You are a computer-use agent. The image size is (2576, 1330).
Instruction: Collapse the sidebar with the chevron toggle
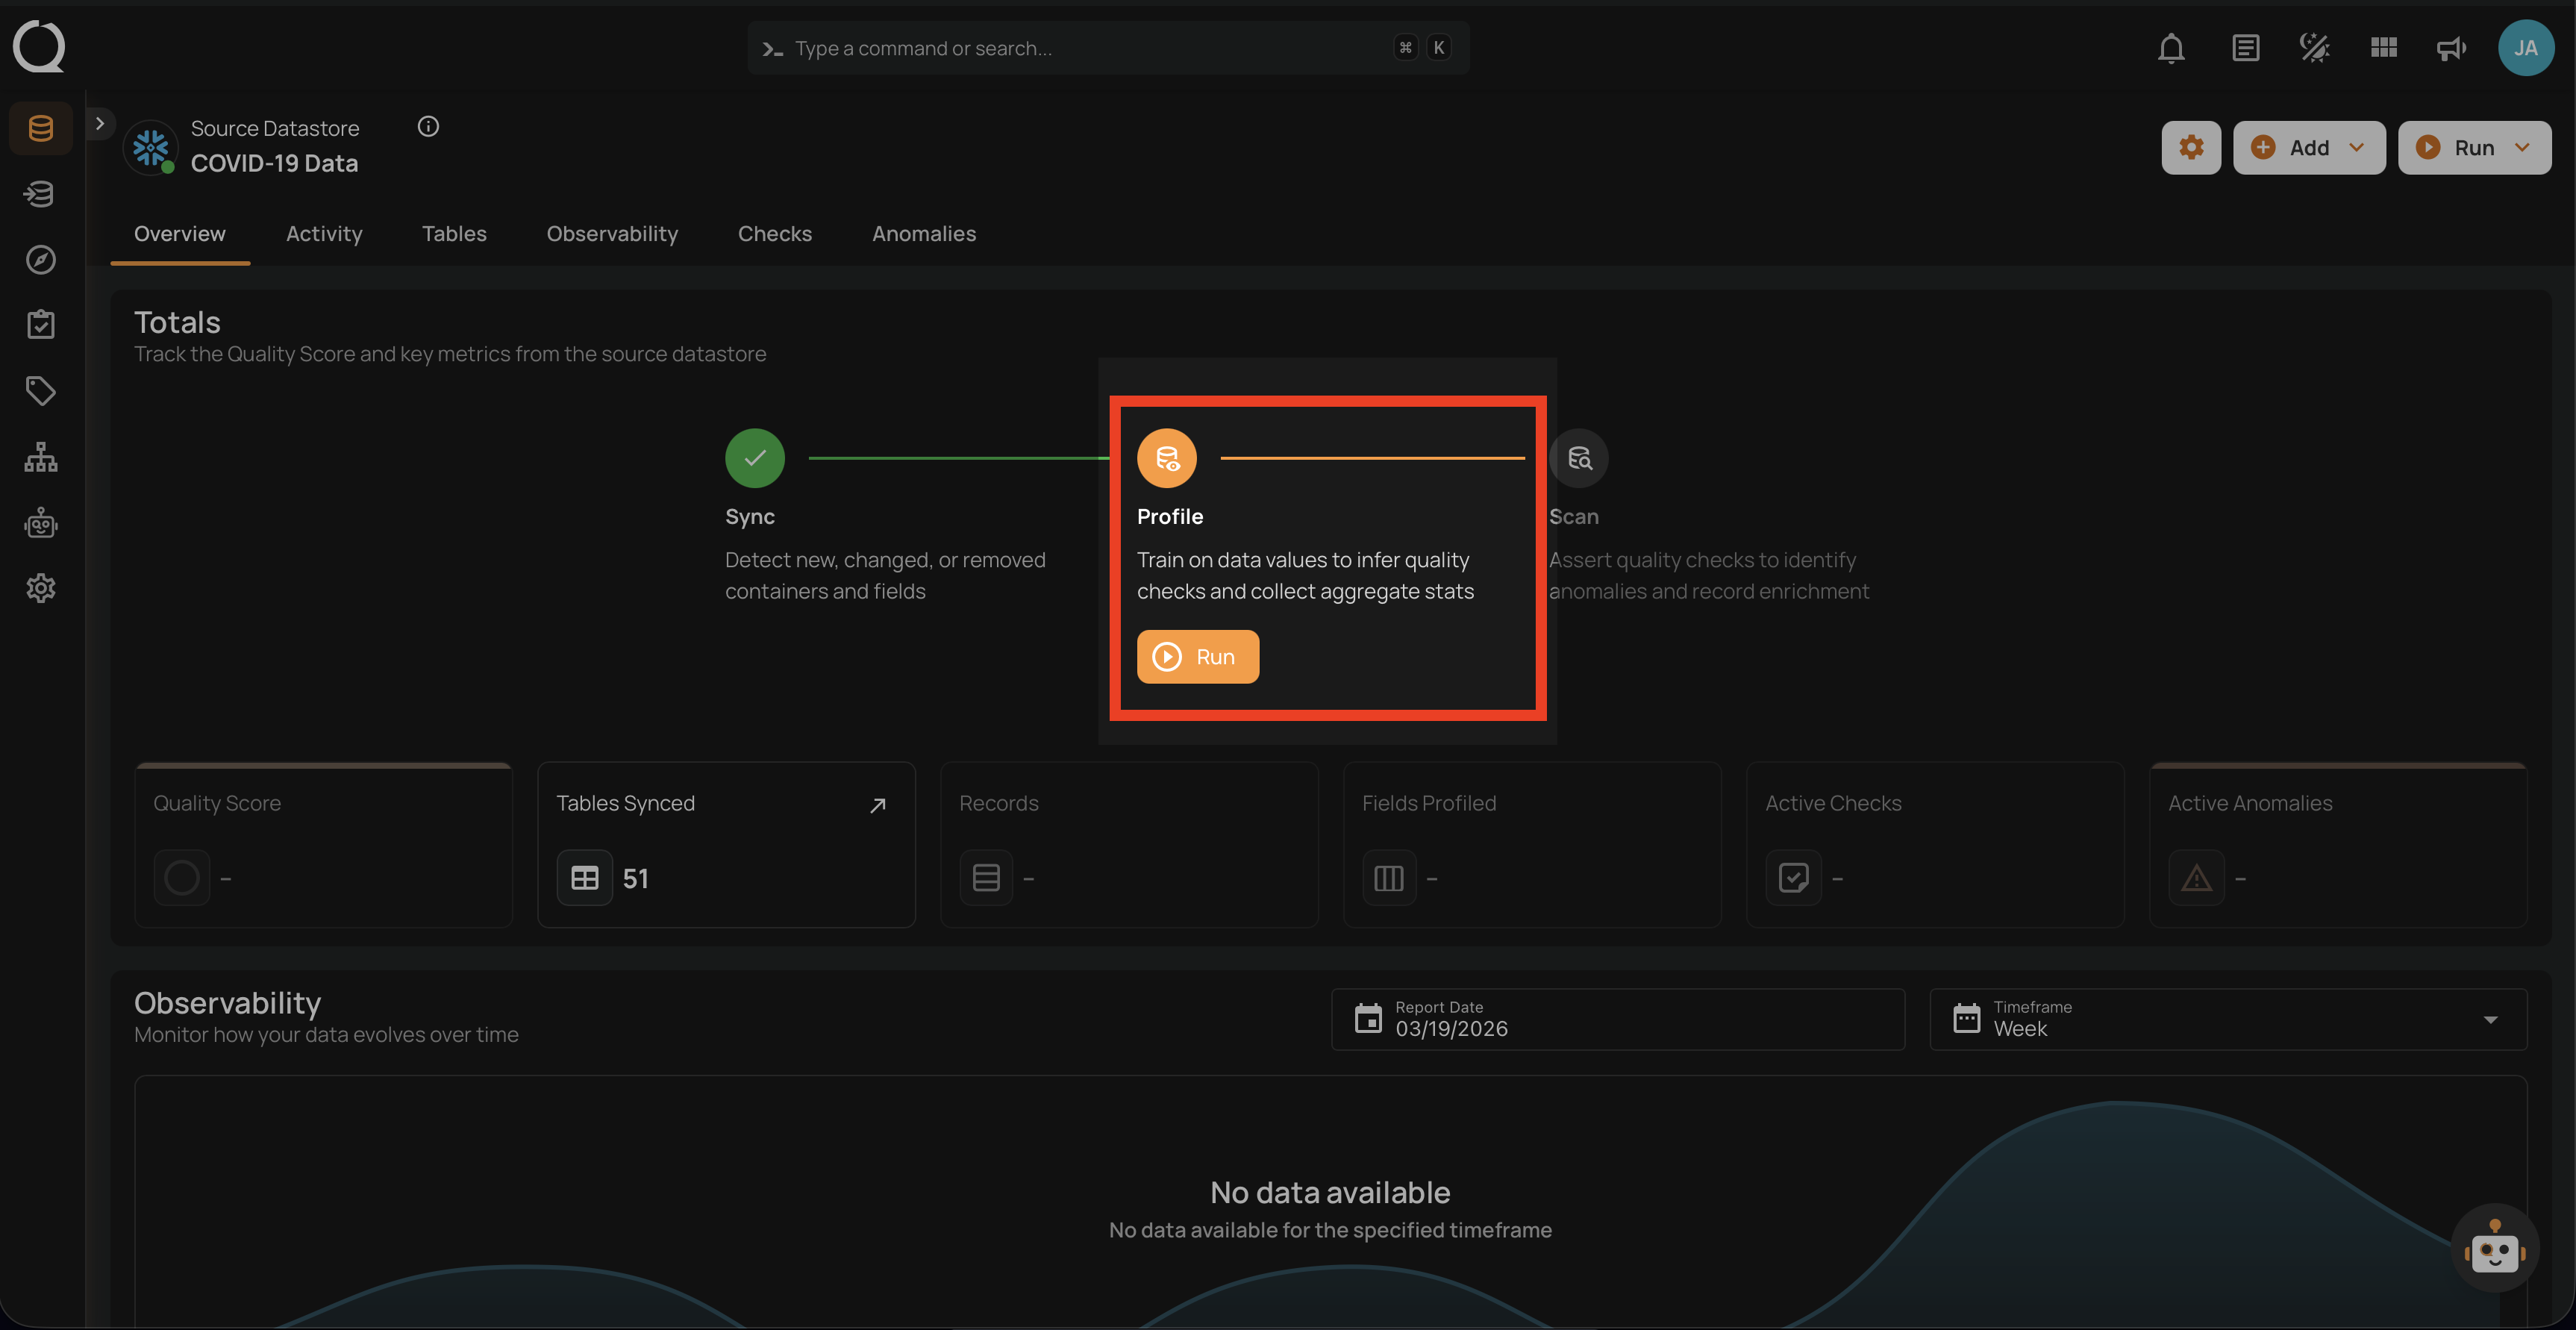(x=100, y=122)
